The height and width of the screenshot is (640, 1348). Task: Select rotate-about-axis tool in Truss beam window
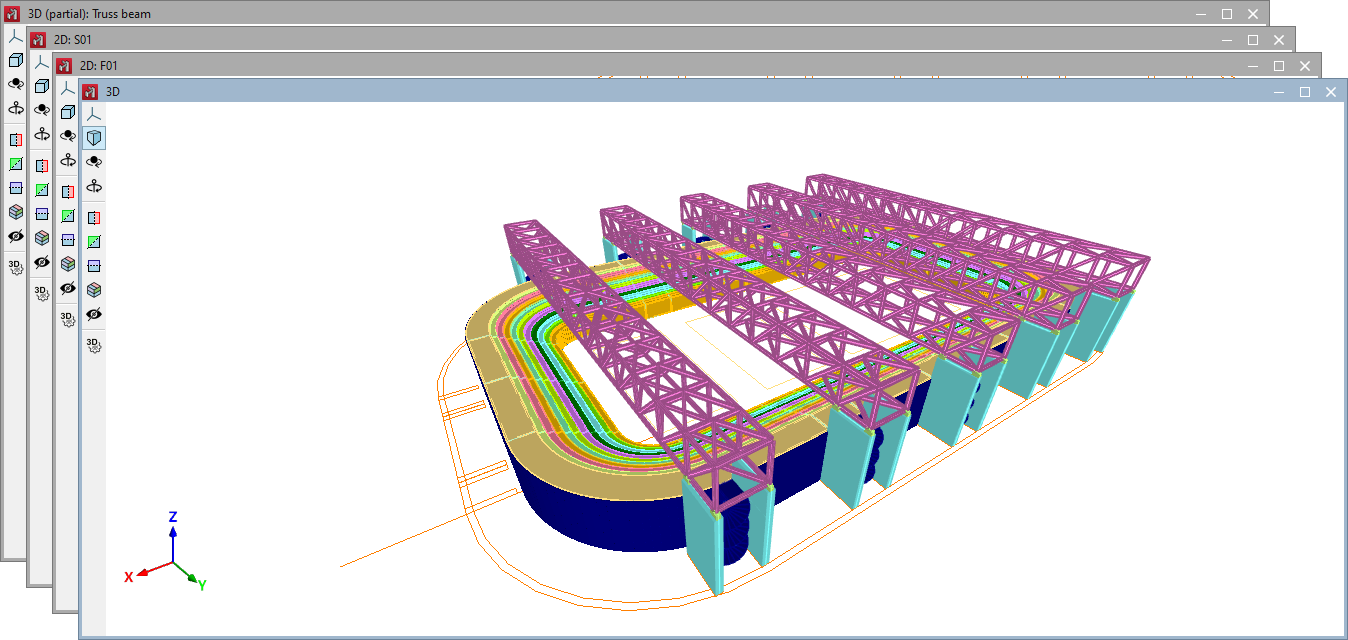click(16, 108)
